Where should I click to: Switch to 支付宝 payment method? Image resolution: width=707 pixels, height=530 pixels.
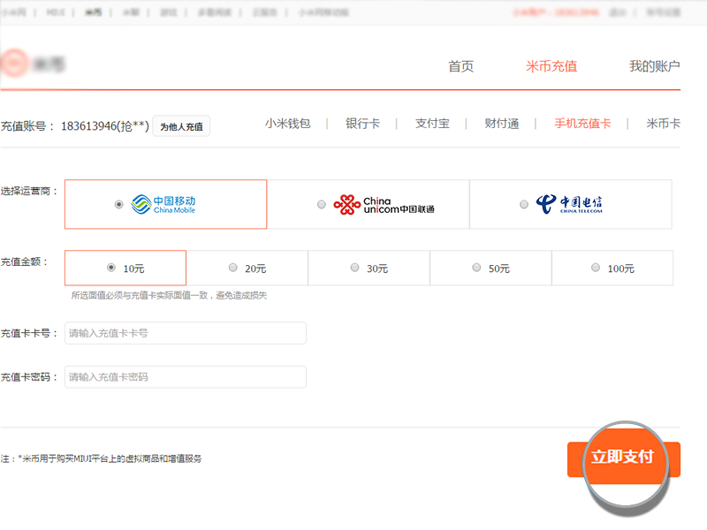(432, 123)
